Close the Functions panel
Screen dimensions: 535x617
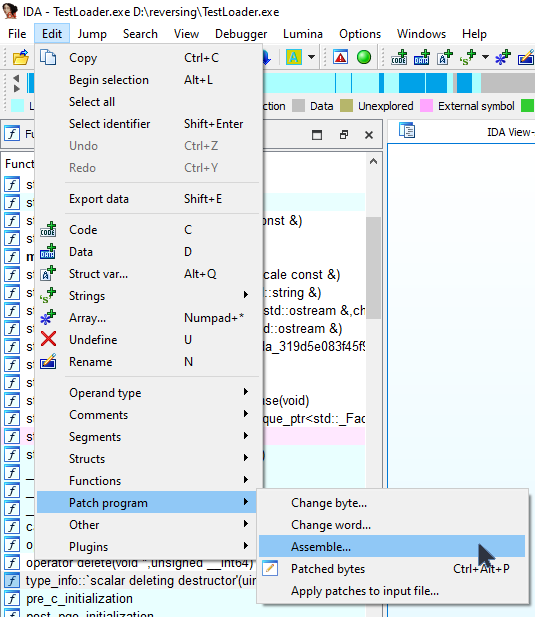click(369, 135)
